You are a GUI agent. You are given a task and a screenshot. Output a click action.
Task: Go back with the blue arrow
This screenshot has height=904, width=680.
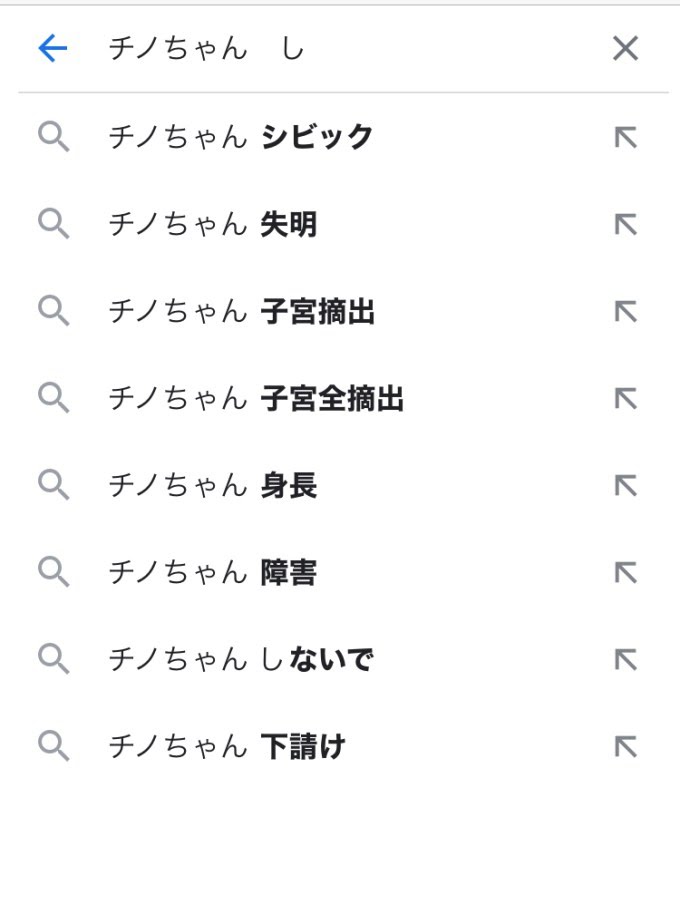pos(52,48)
